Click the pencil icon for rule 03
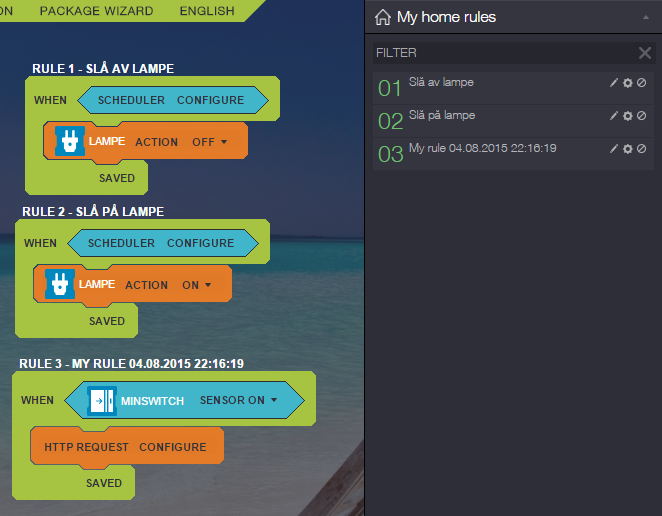Image resolution: width=662 pixels, height=516 pixels. [614, 149]
